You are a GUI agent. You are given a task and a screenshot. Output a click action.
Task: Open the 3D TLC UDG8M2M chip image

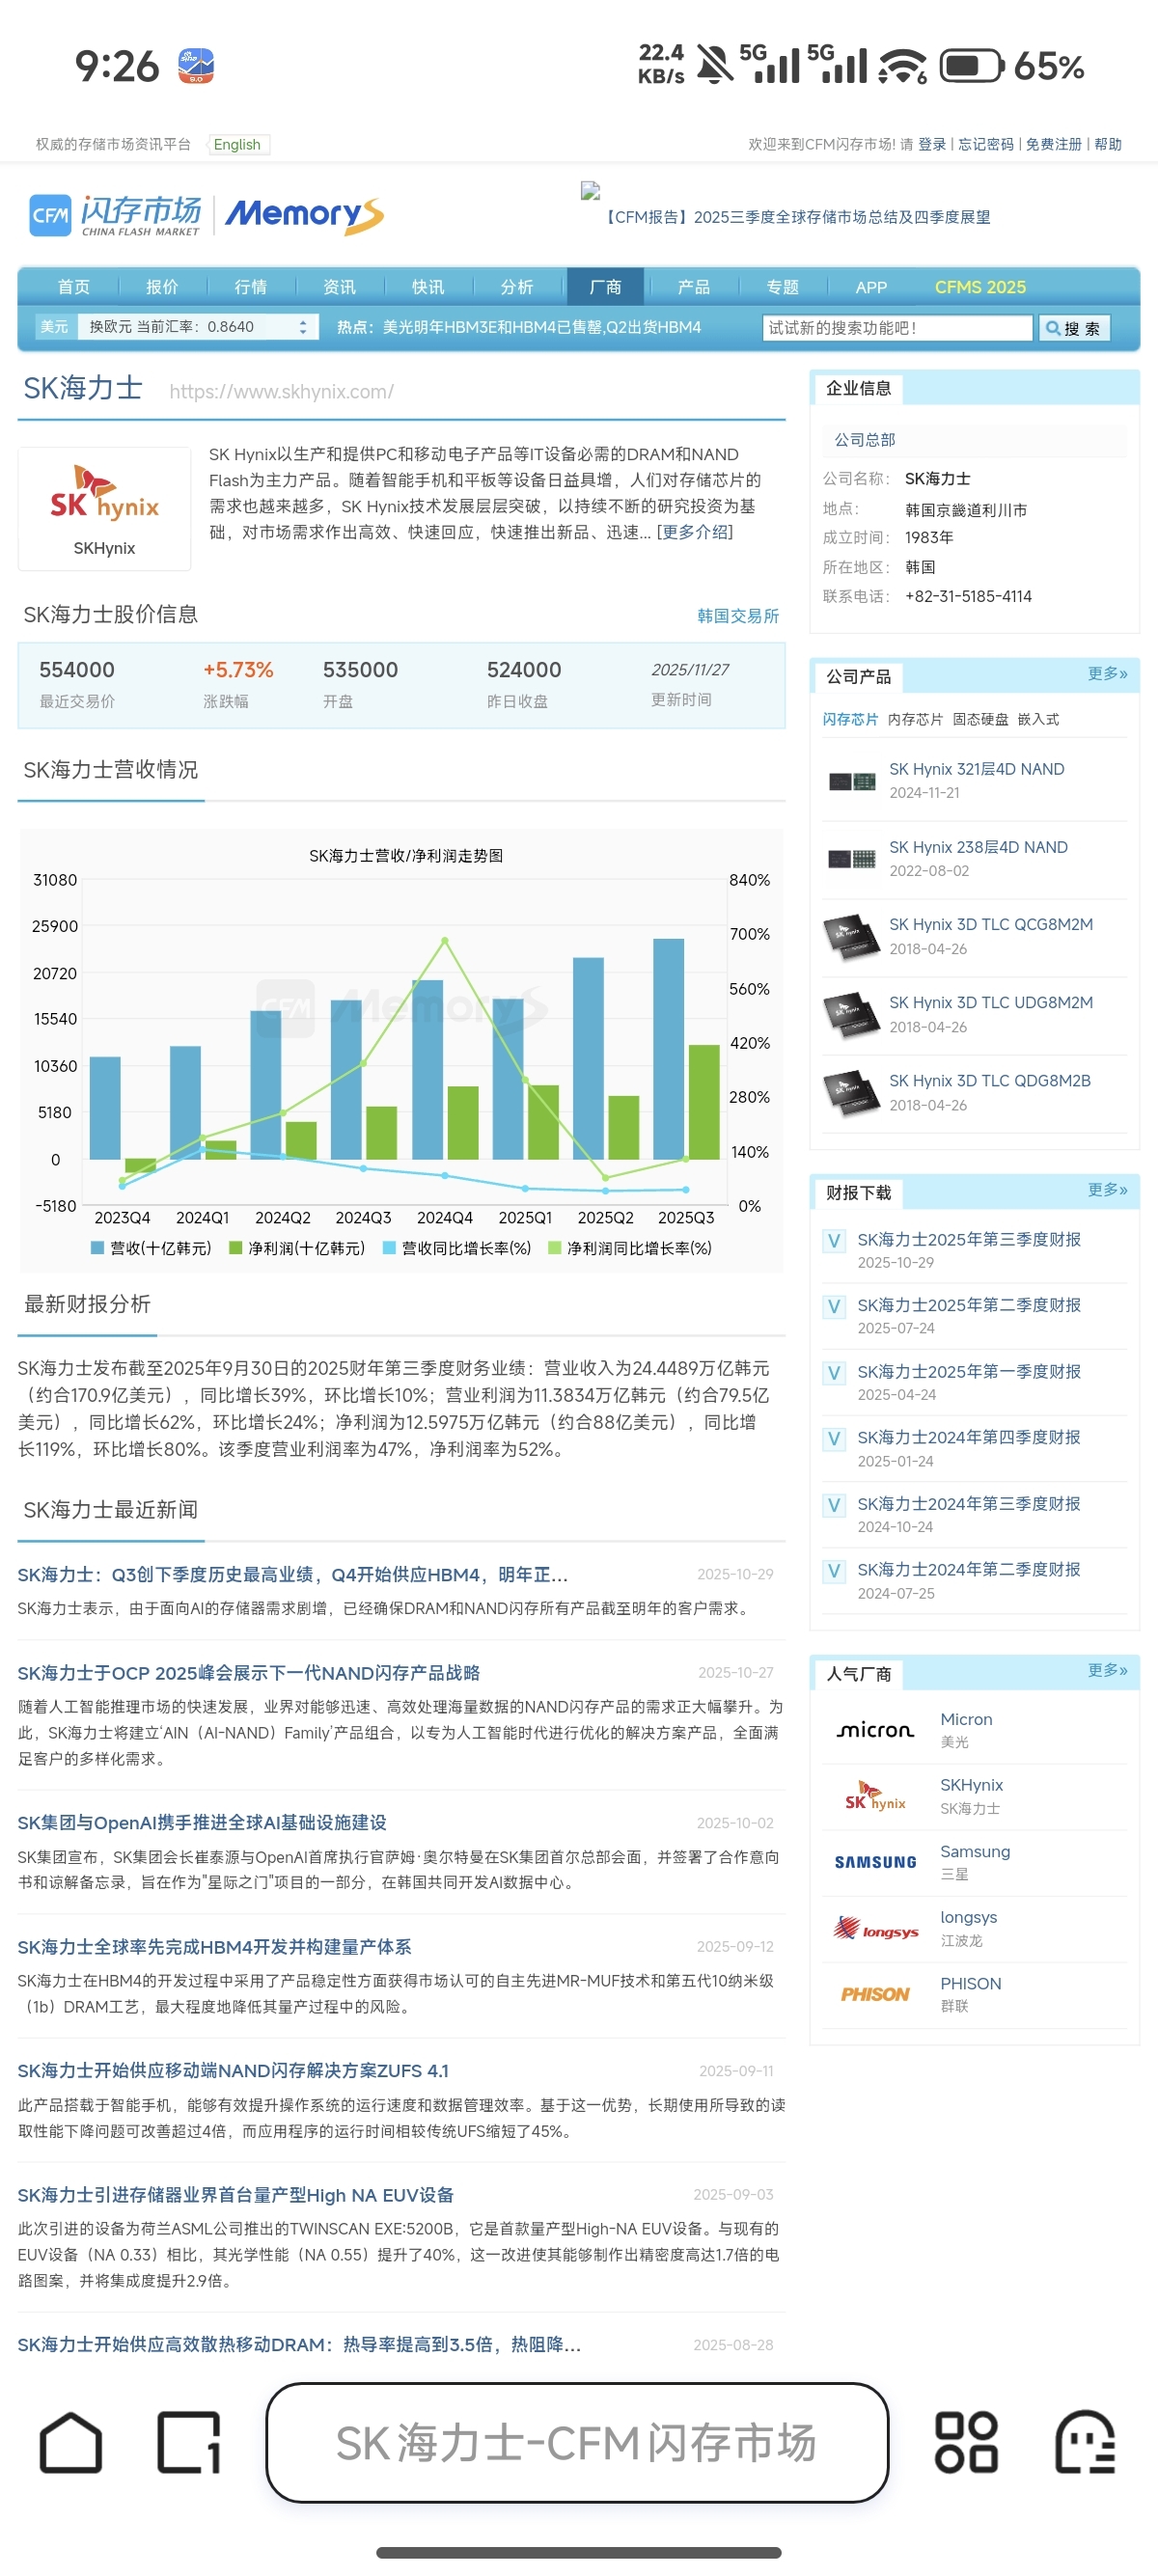tap(851, 1015)
